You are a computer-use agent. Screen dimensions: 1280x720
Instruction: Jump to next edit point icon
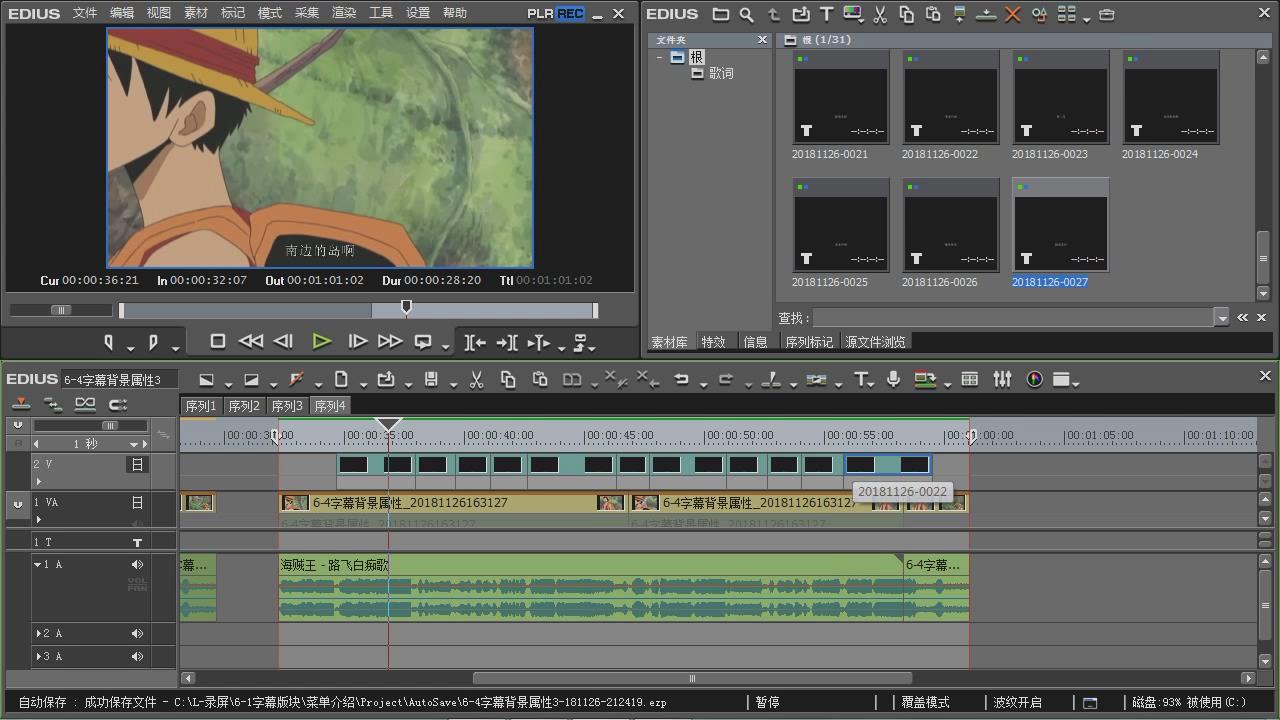pos(507,342)
